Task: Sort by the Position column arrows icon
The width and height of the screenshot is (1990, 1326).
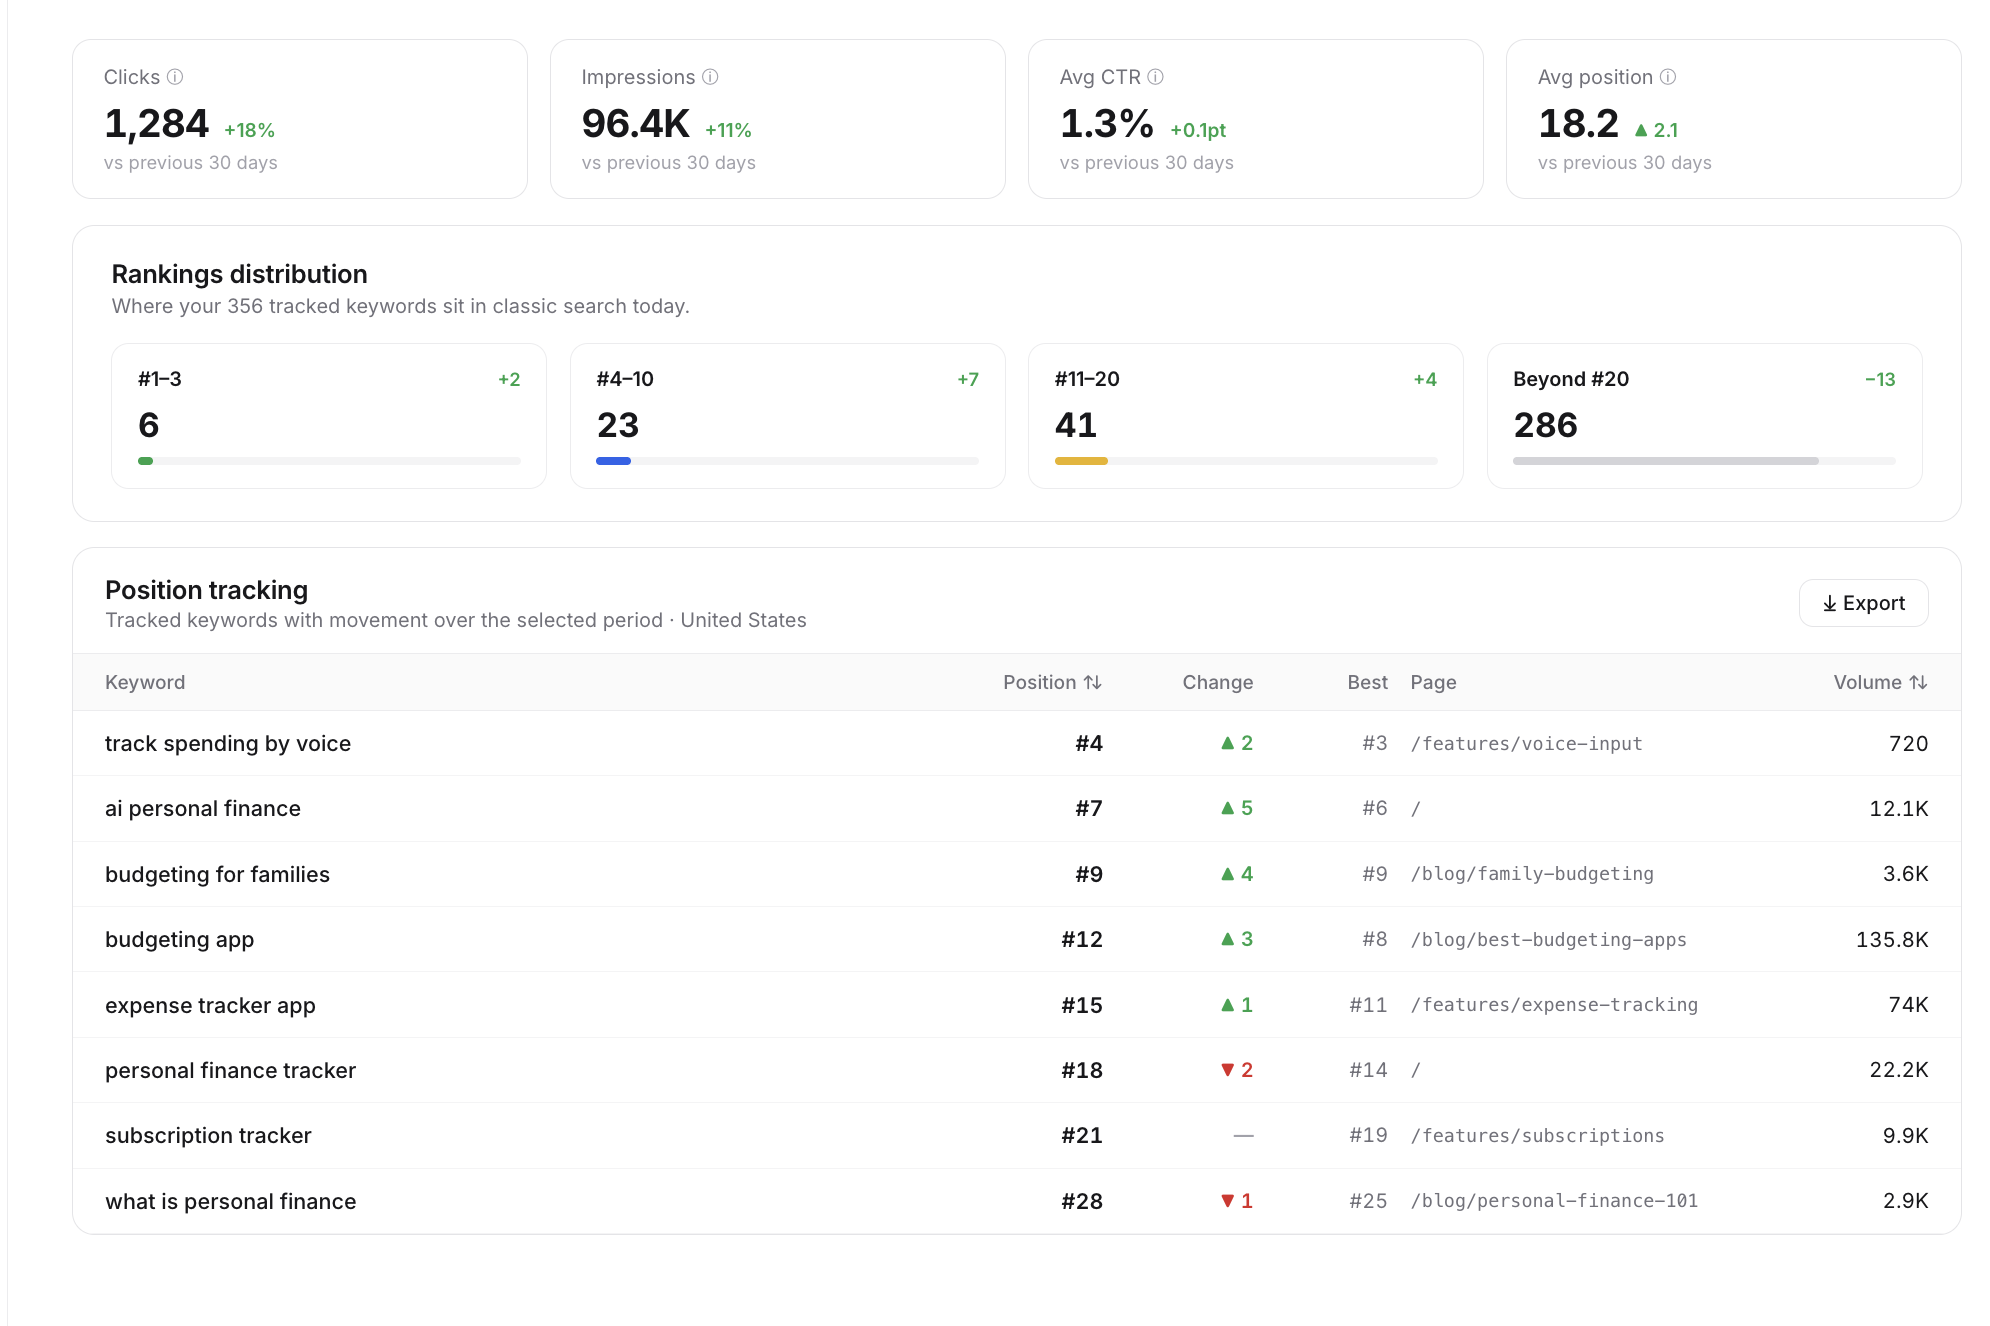Action: (1093, 682)
